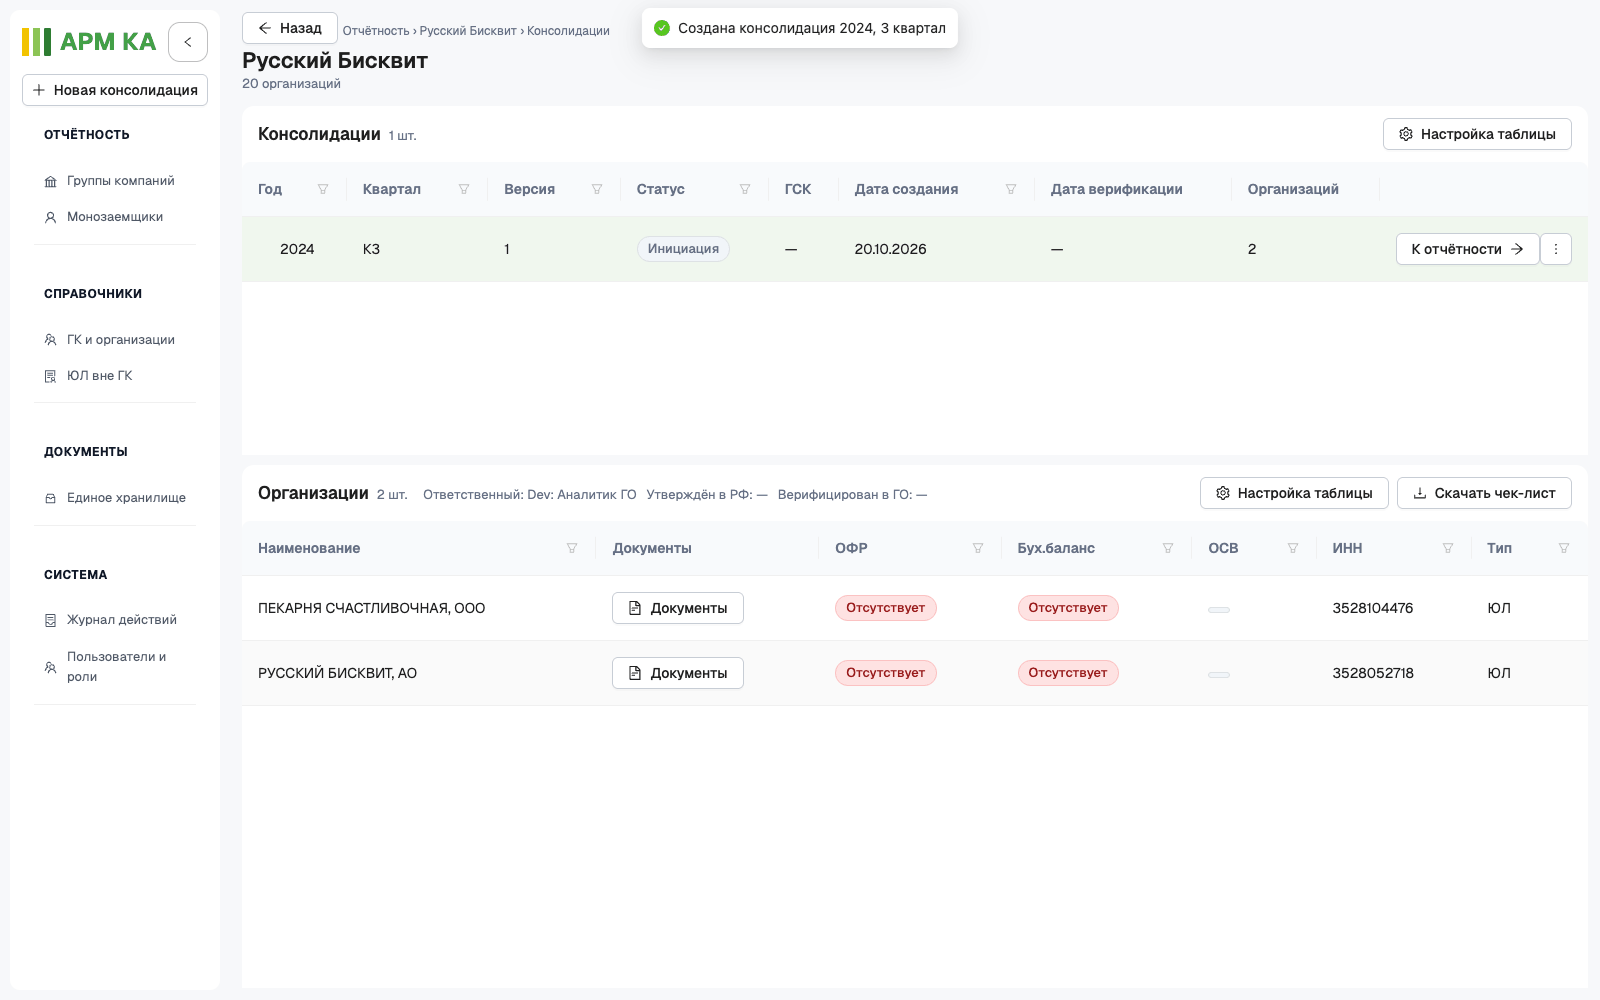Image resolution: width=1600 pixels, height=1000 pixels.
Task: Open Документы for РУССКИЙ БИСКВИТ, АО
Action: (x=678, y=673)
